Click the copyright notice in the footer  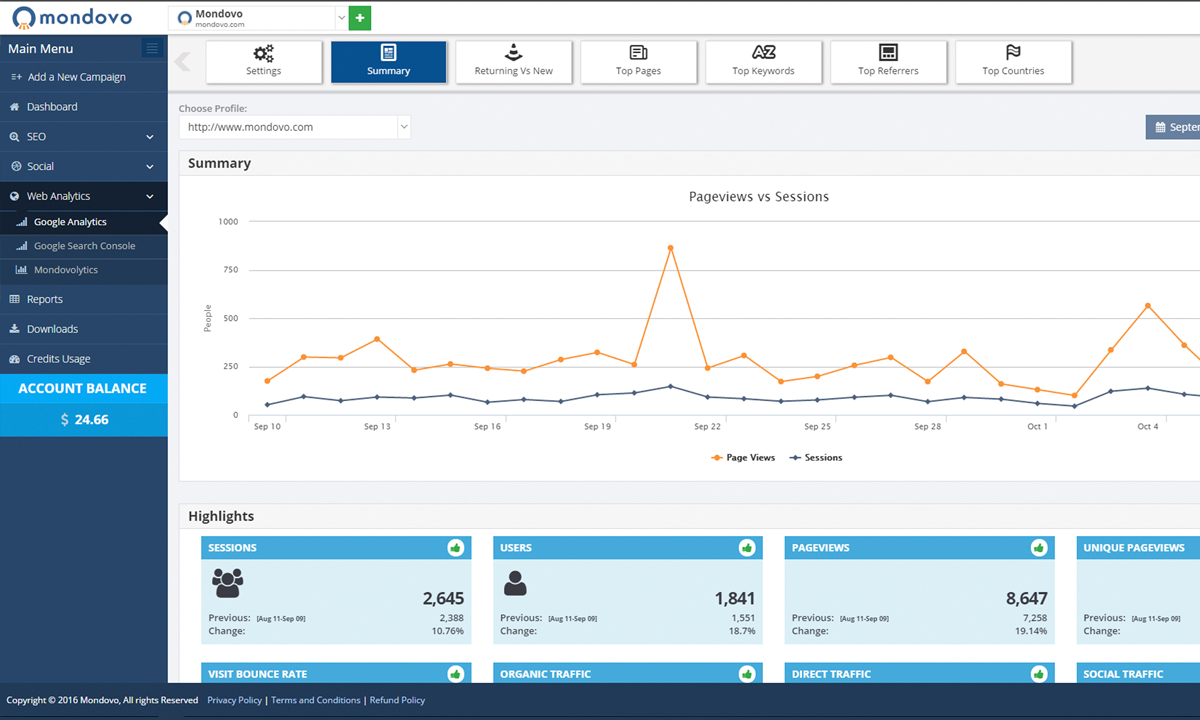(x=102, y=700)
